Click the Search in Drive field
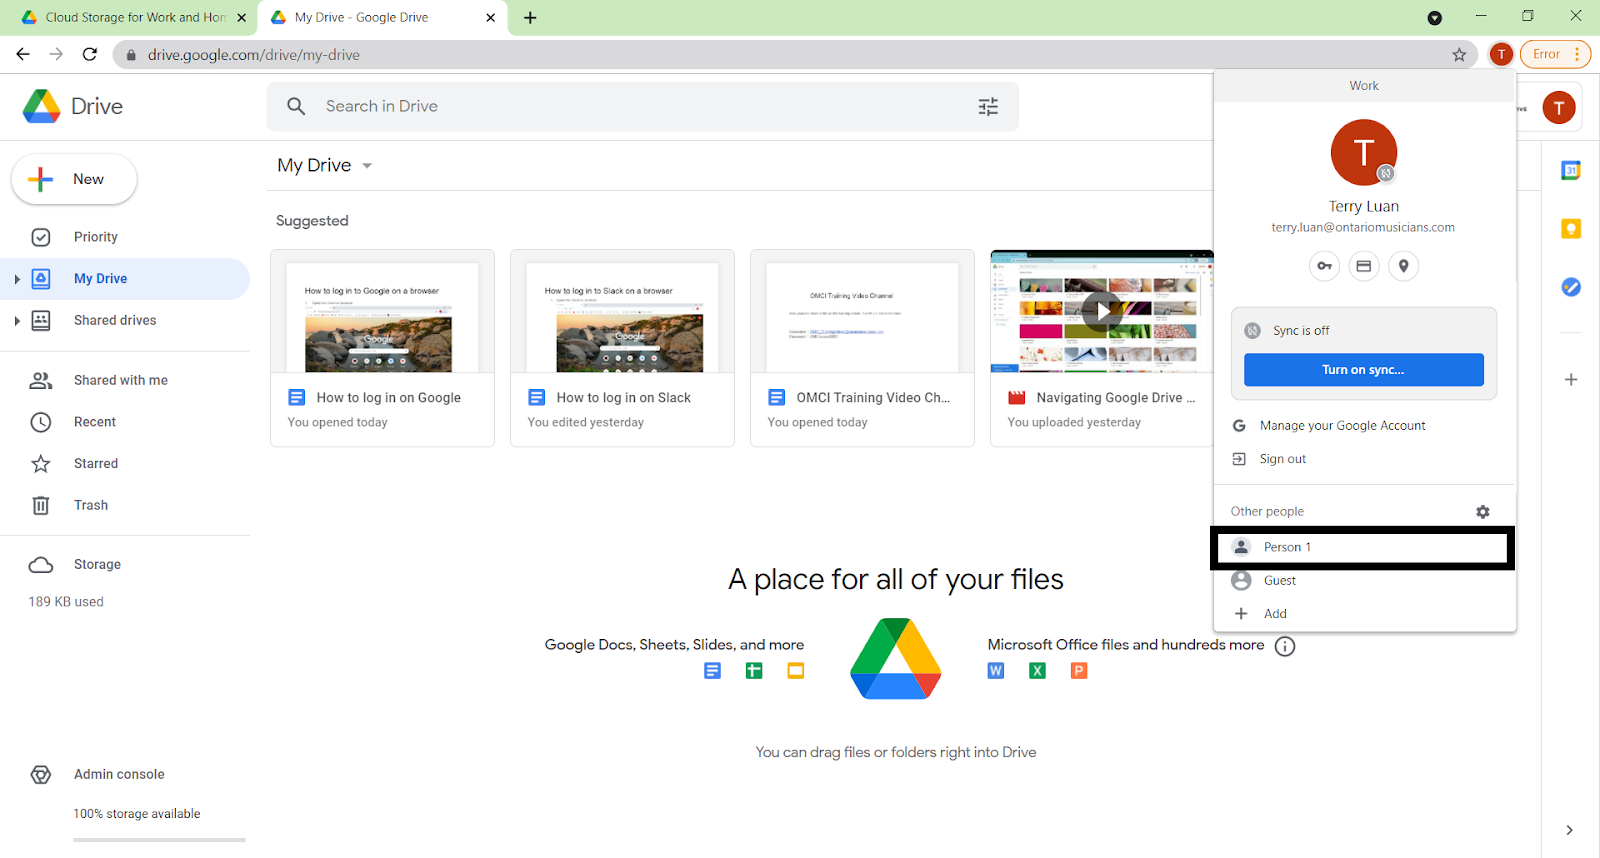1600x858 pixels. [x=643, y=106]
